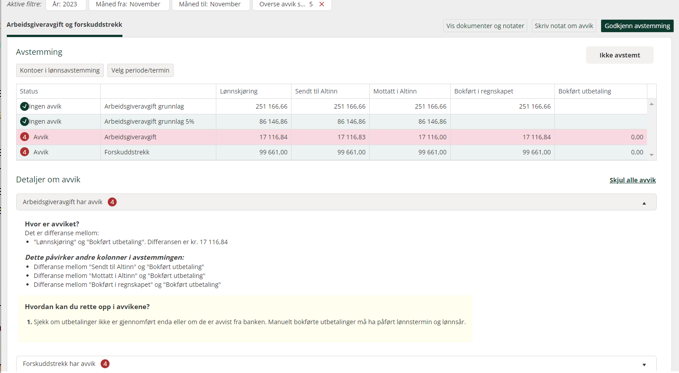Click 'Skjul alle avvik' link
This screenshot has width=679, height=373.
coord(632,180)
